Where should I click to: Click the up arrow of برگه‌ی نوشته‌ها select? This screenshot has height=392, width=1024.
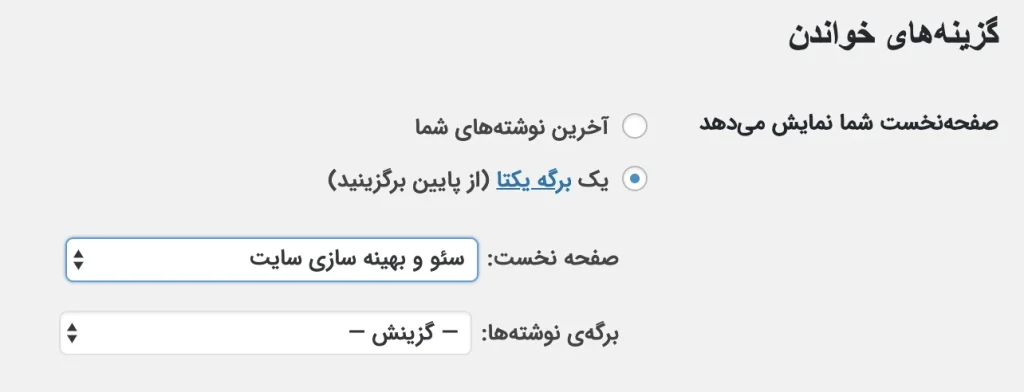point(72,327)
